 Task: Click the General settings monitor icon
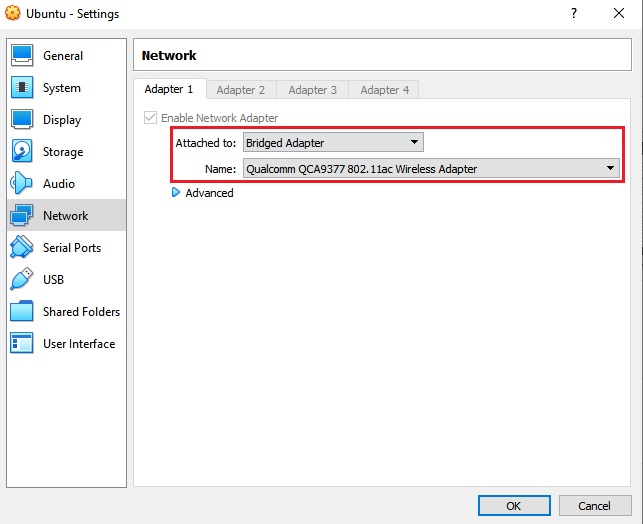tap(22, 56)
